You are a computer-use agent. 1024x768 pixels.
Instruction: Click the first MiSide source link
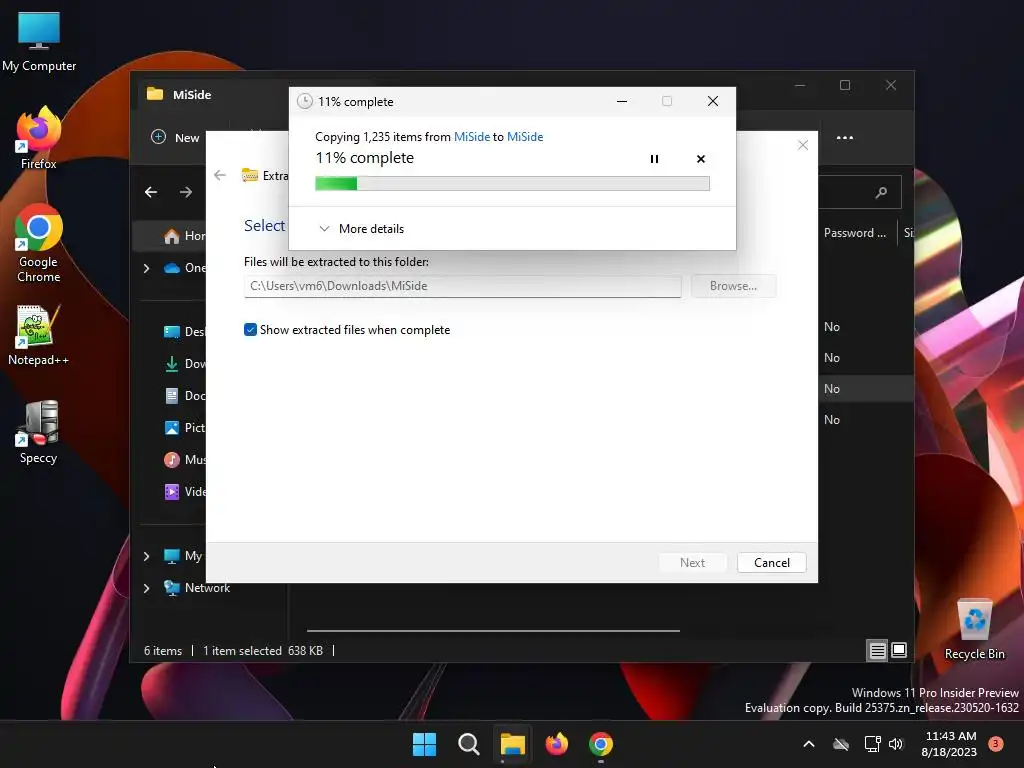(472, 136)
